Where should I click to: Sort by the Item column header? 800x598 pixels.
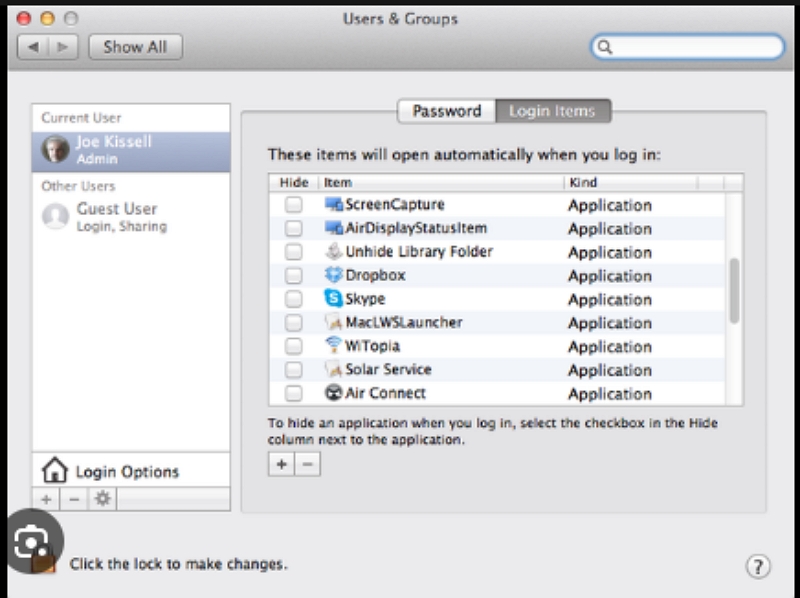[x=441, y=182]
